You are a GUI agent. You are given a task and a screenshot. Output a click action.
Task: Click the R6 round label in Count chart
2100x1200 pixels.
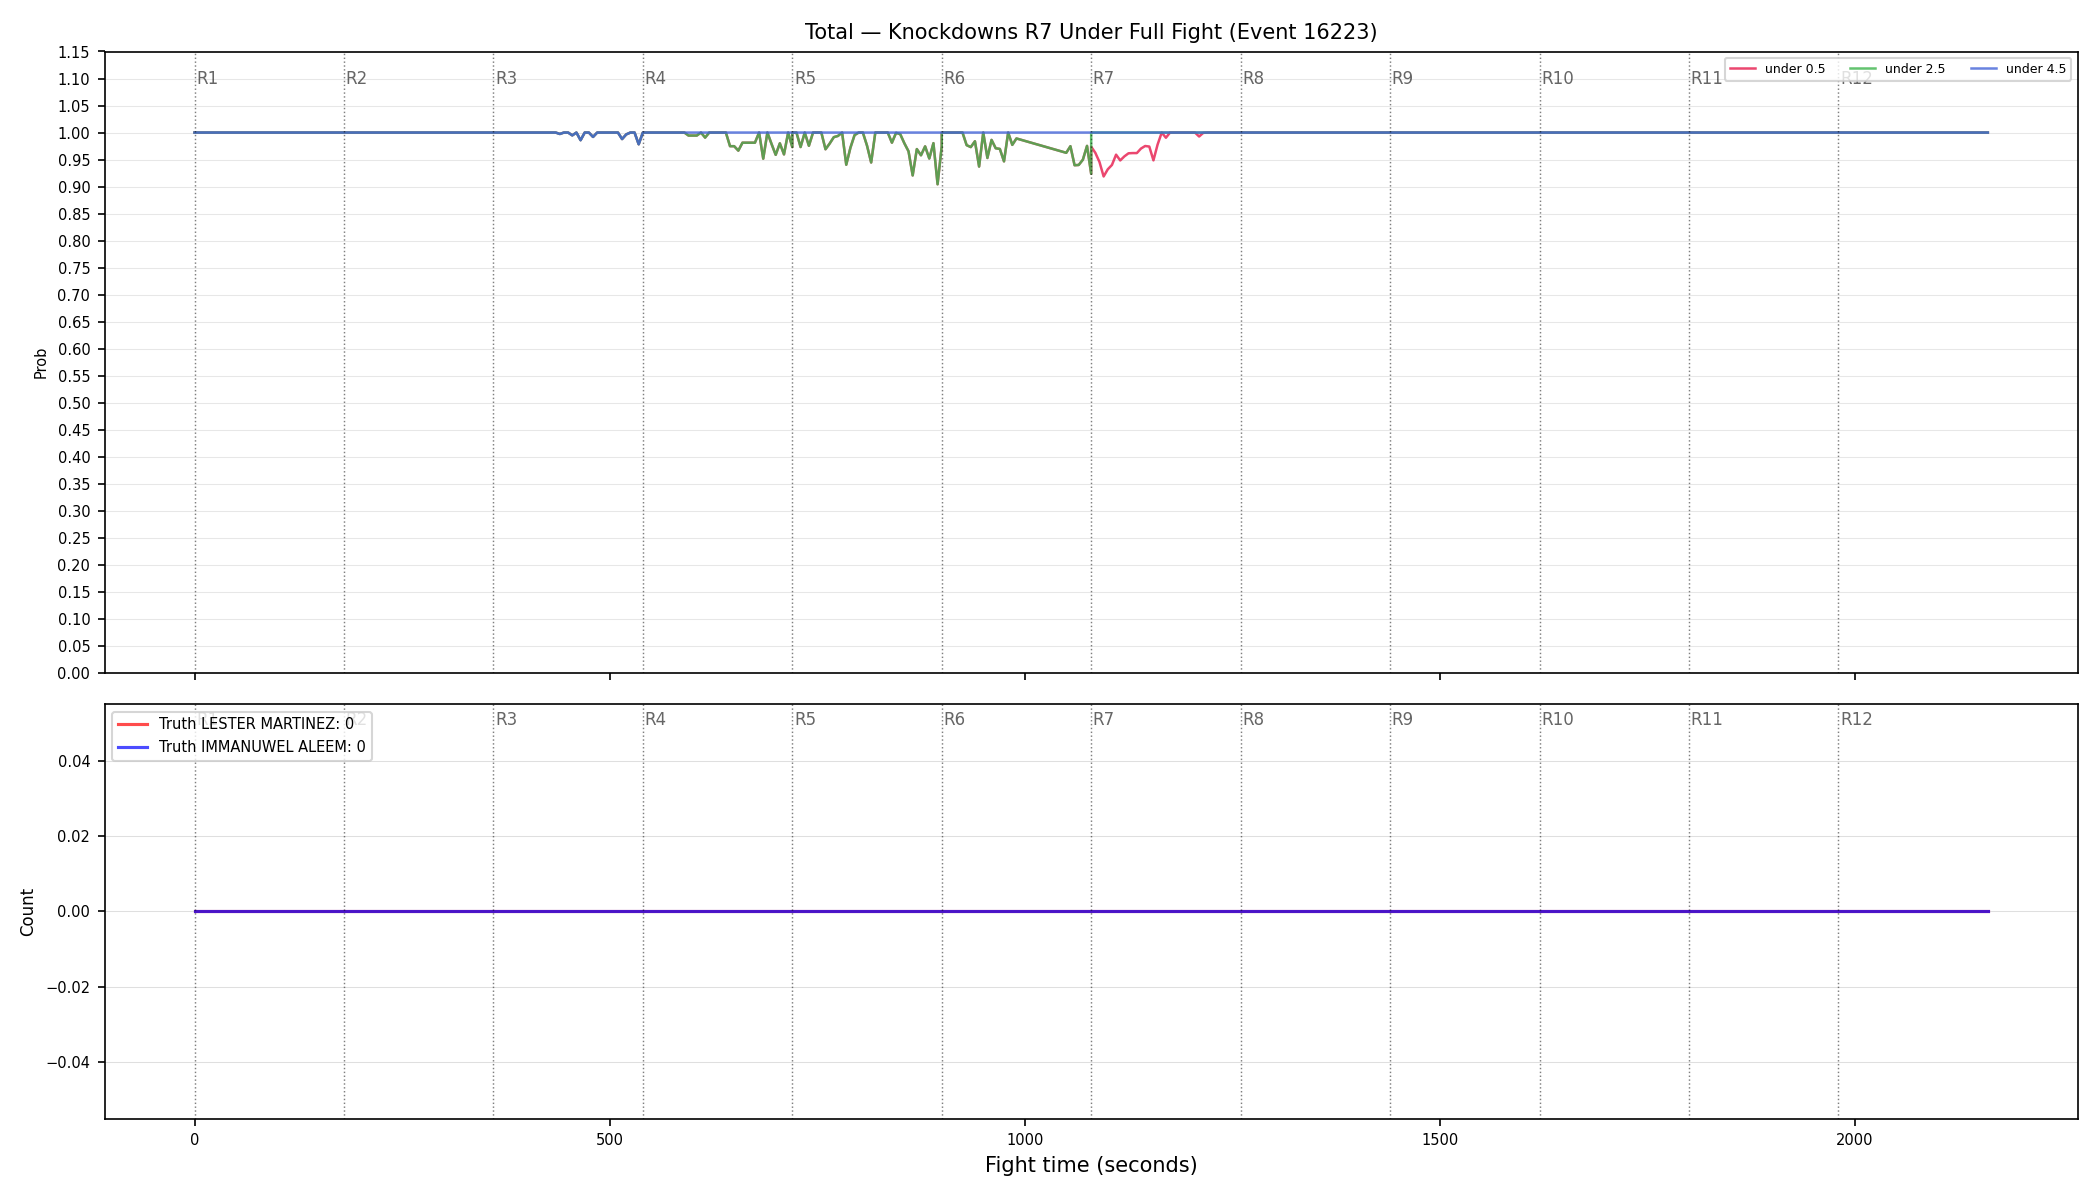954,719
